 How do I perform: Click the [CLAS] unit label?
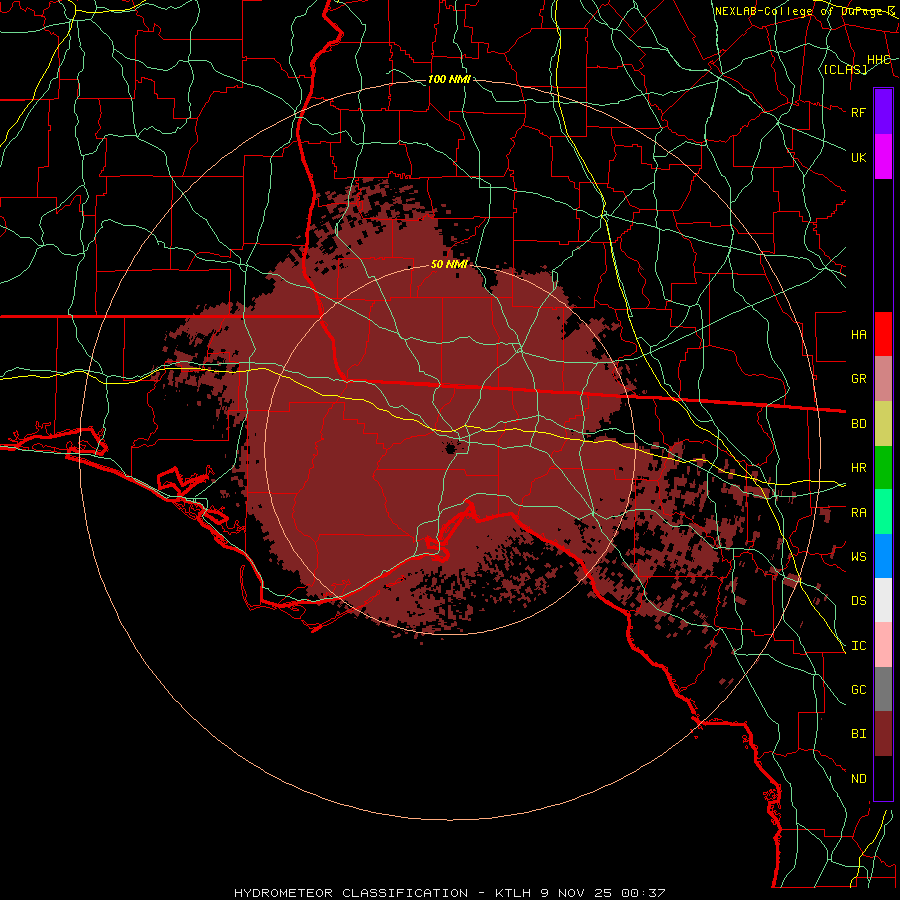pos(845,69)
